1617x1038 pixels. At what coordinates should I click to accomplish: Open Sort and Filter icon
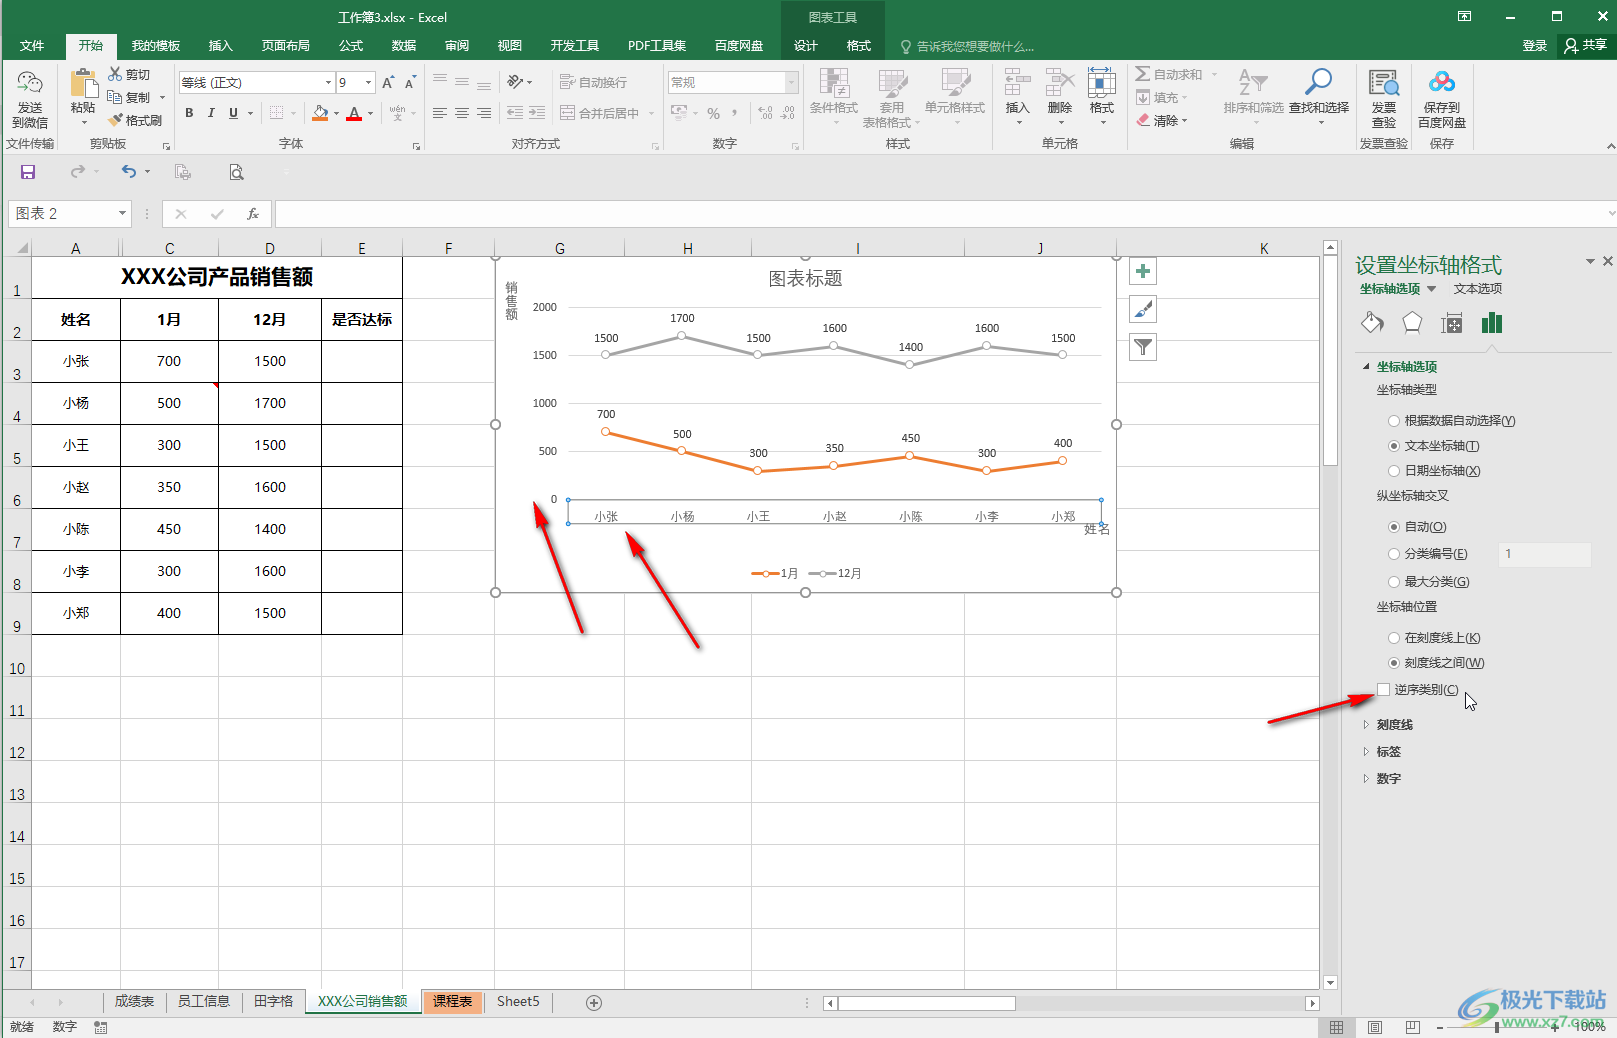pos(1253,84)
